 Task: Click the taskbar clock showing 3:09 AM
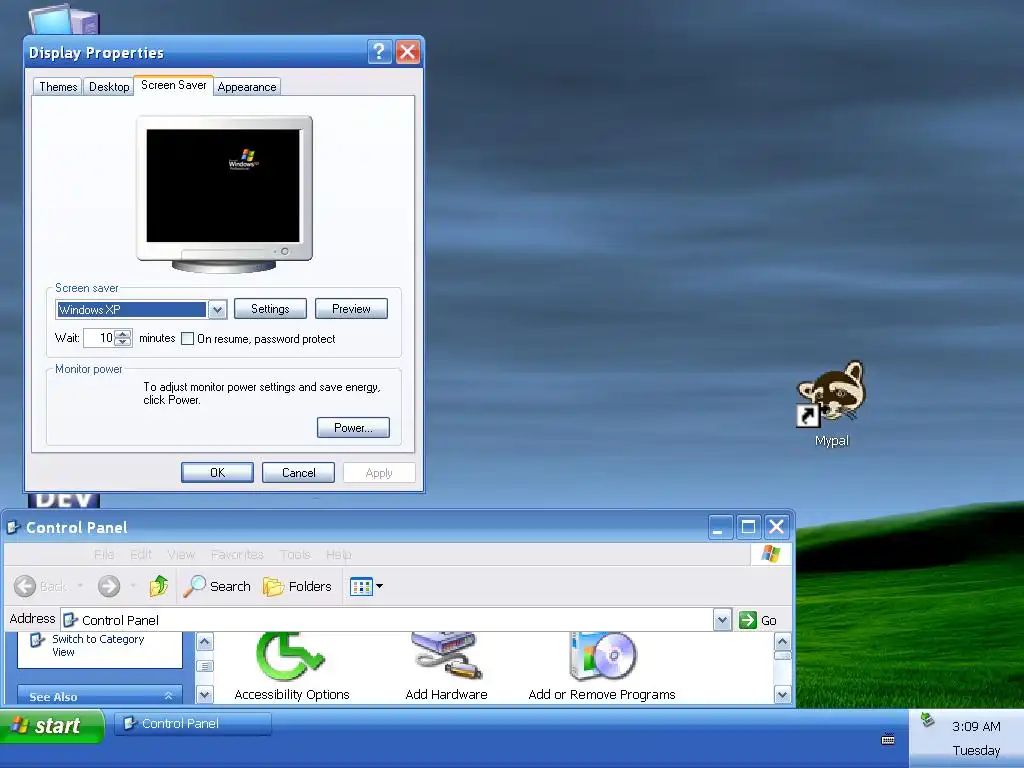tap(976, 726)
